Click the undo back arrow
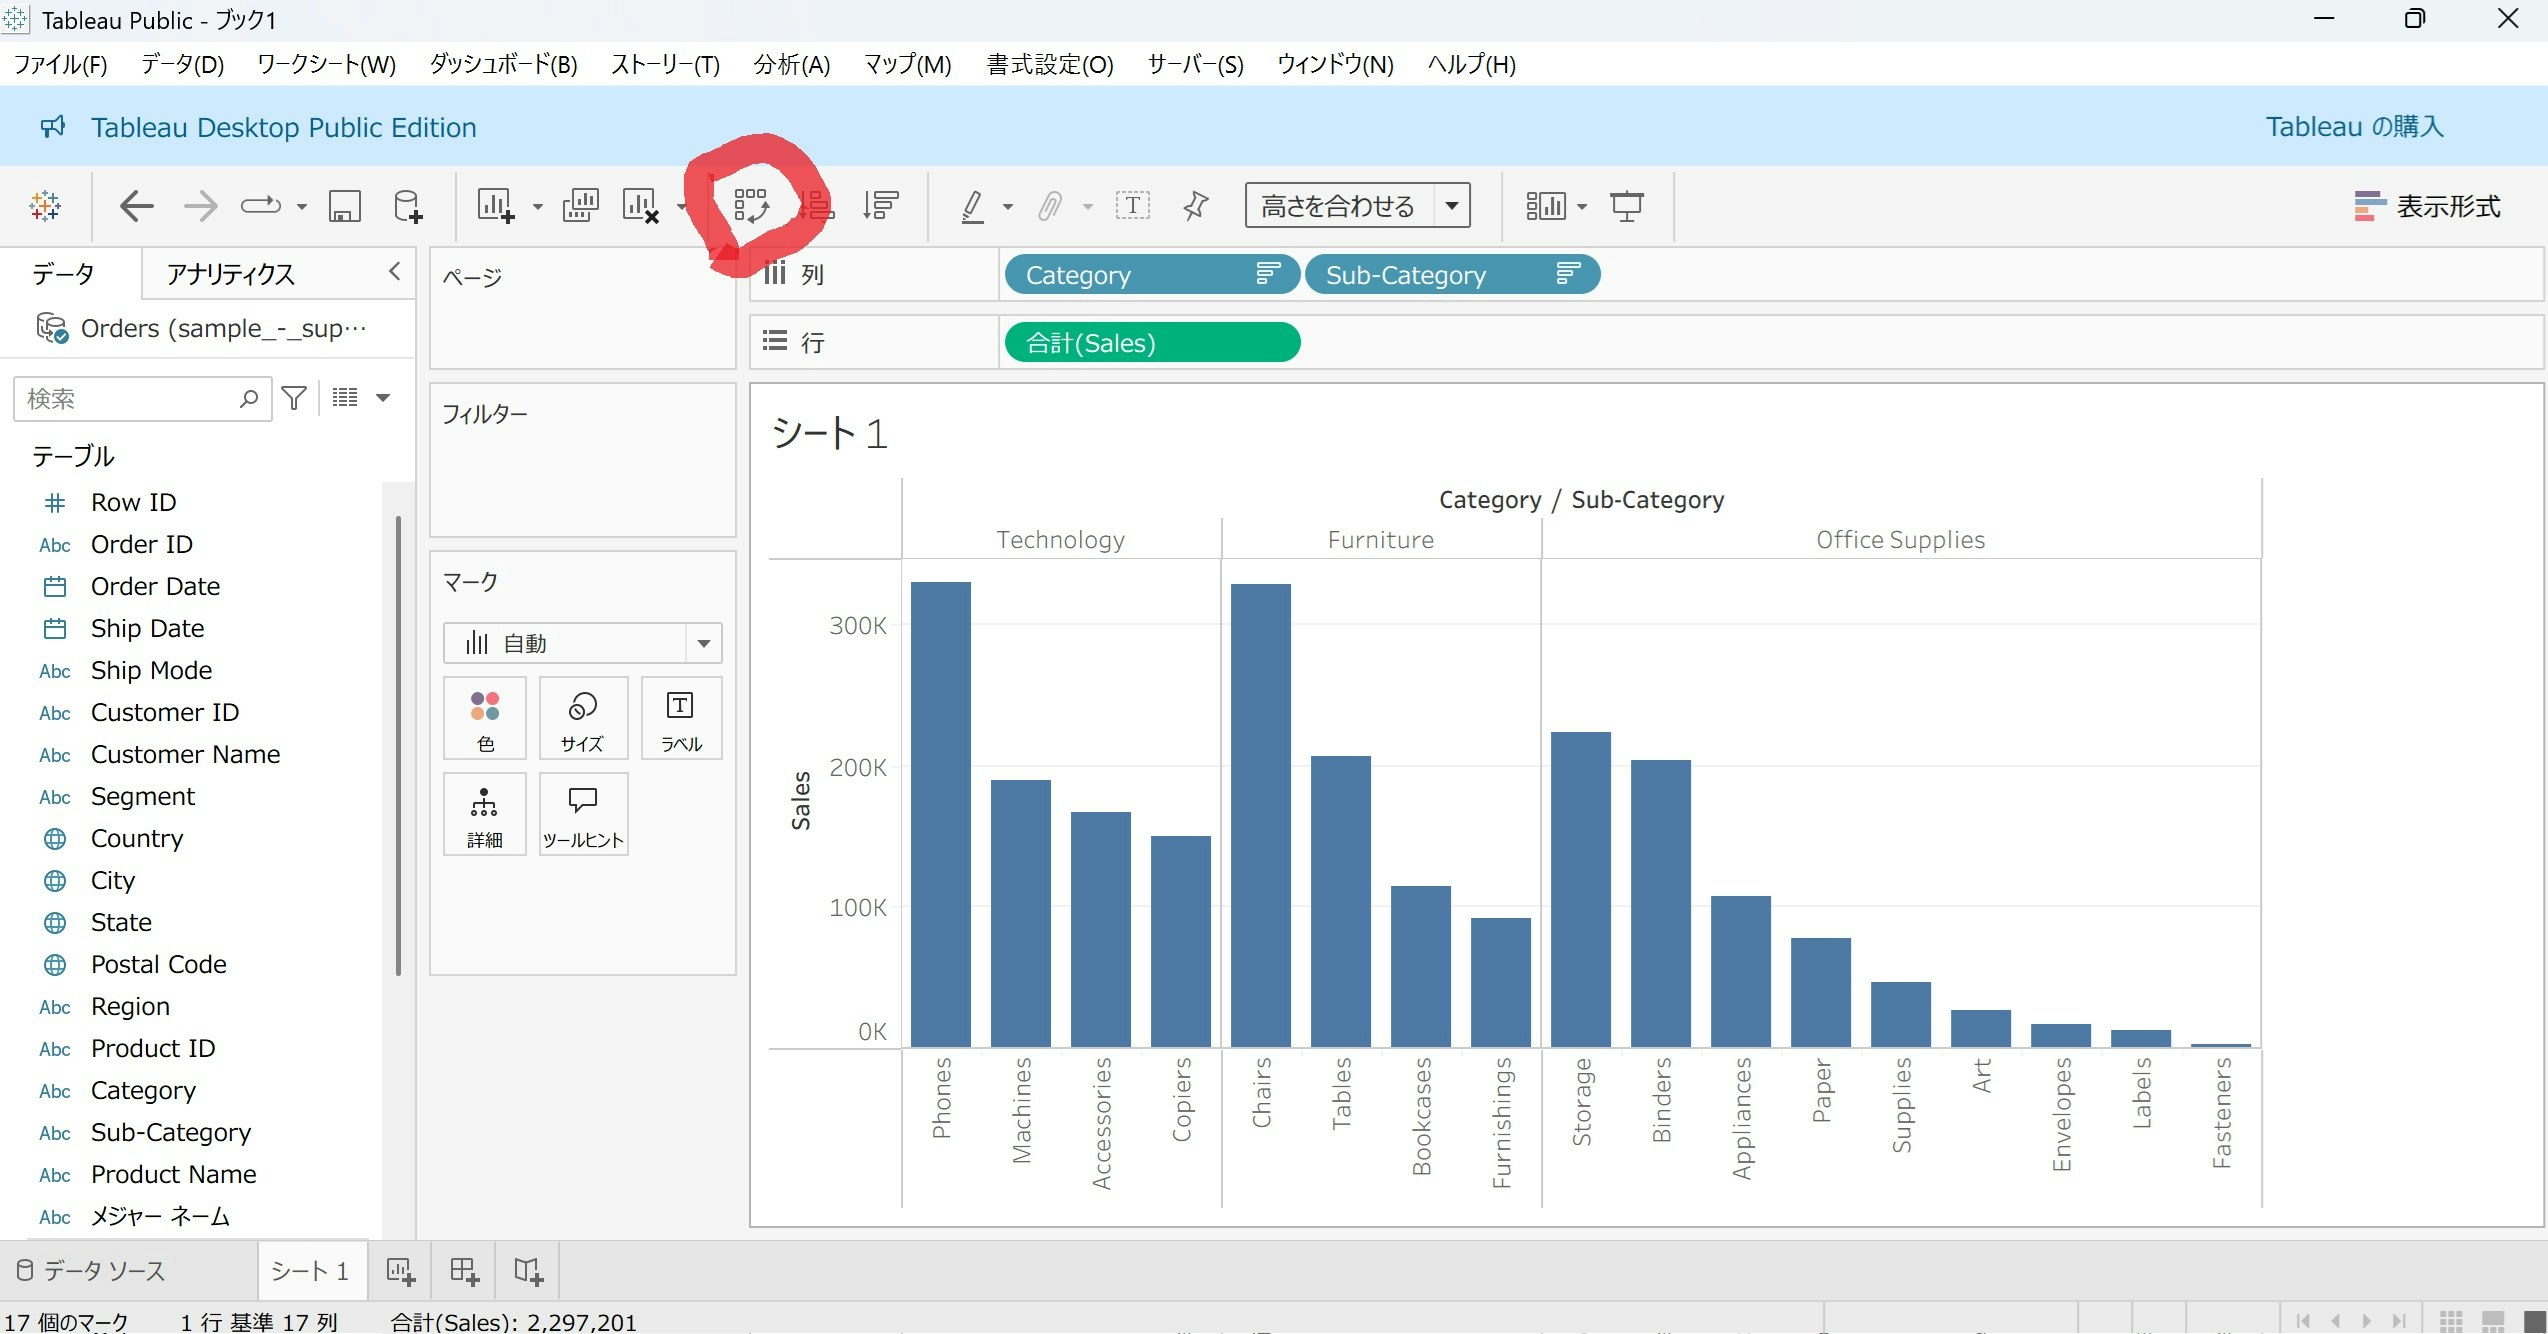 [x=137, y=206]
